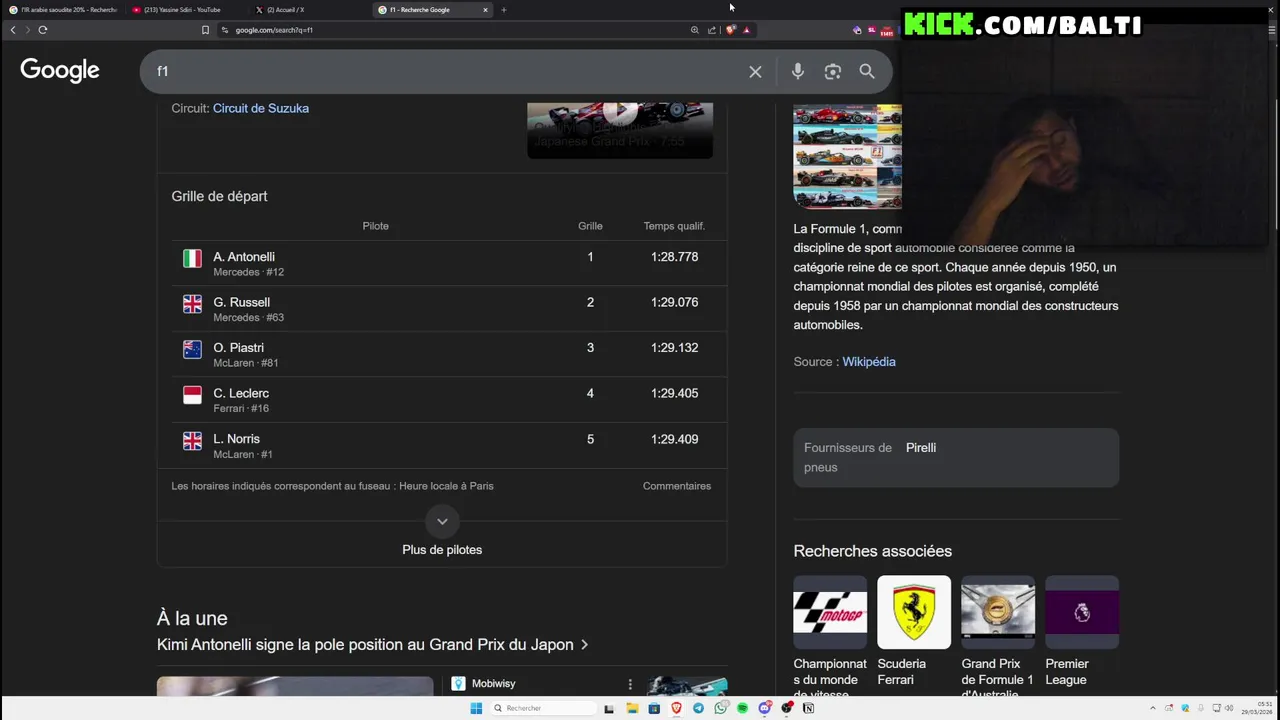This screenshot has width=1280, height=720.
Task: Open zoom control in address bar
Action: coord(695,30)
